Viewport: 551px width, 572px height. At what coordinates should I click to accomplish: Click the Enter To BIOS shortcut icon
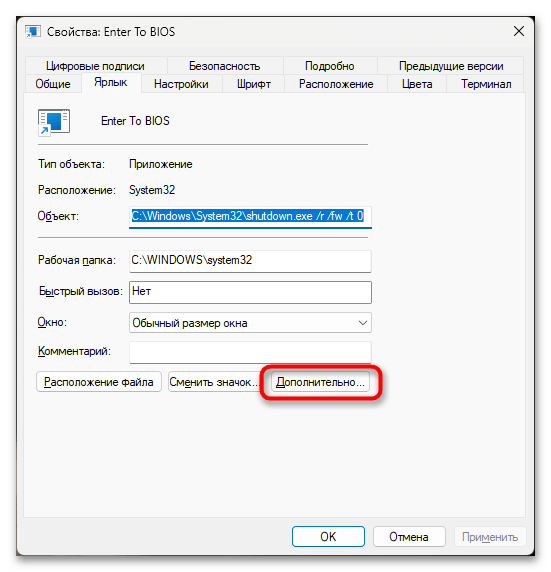click(x=54, y=122)
